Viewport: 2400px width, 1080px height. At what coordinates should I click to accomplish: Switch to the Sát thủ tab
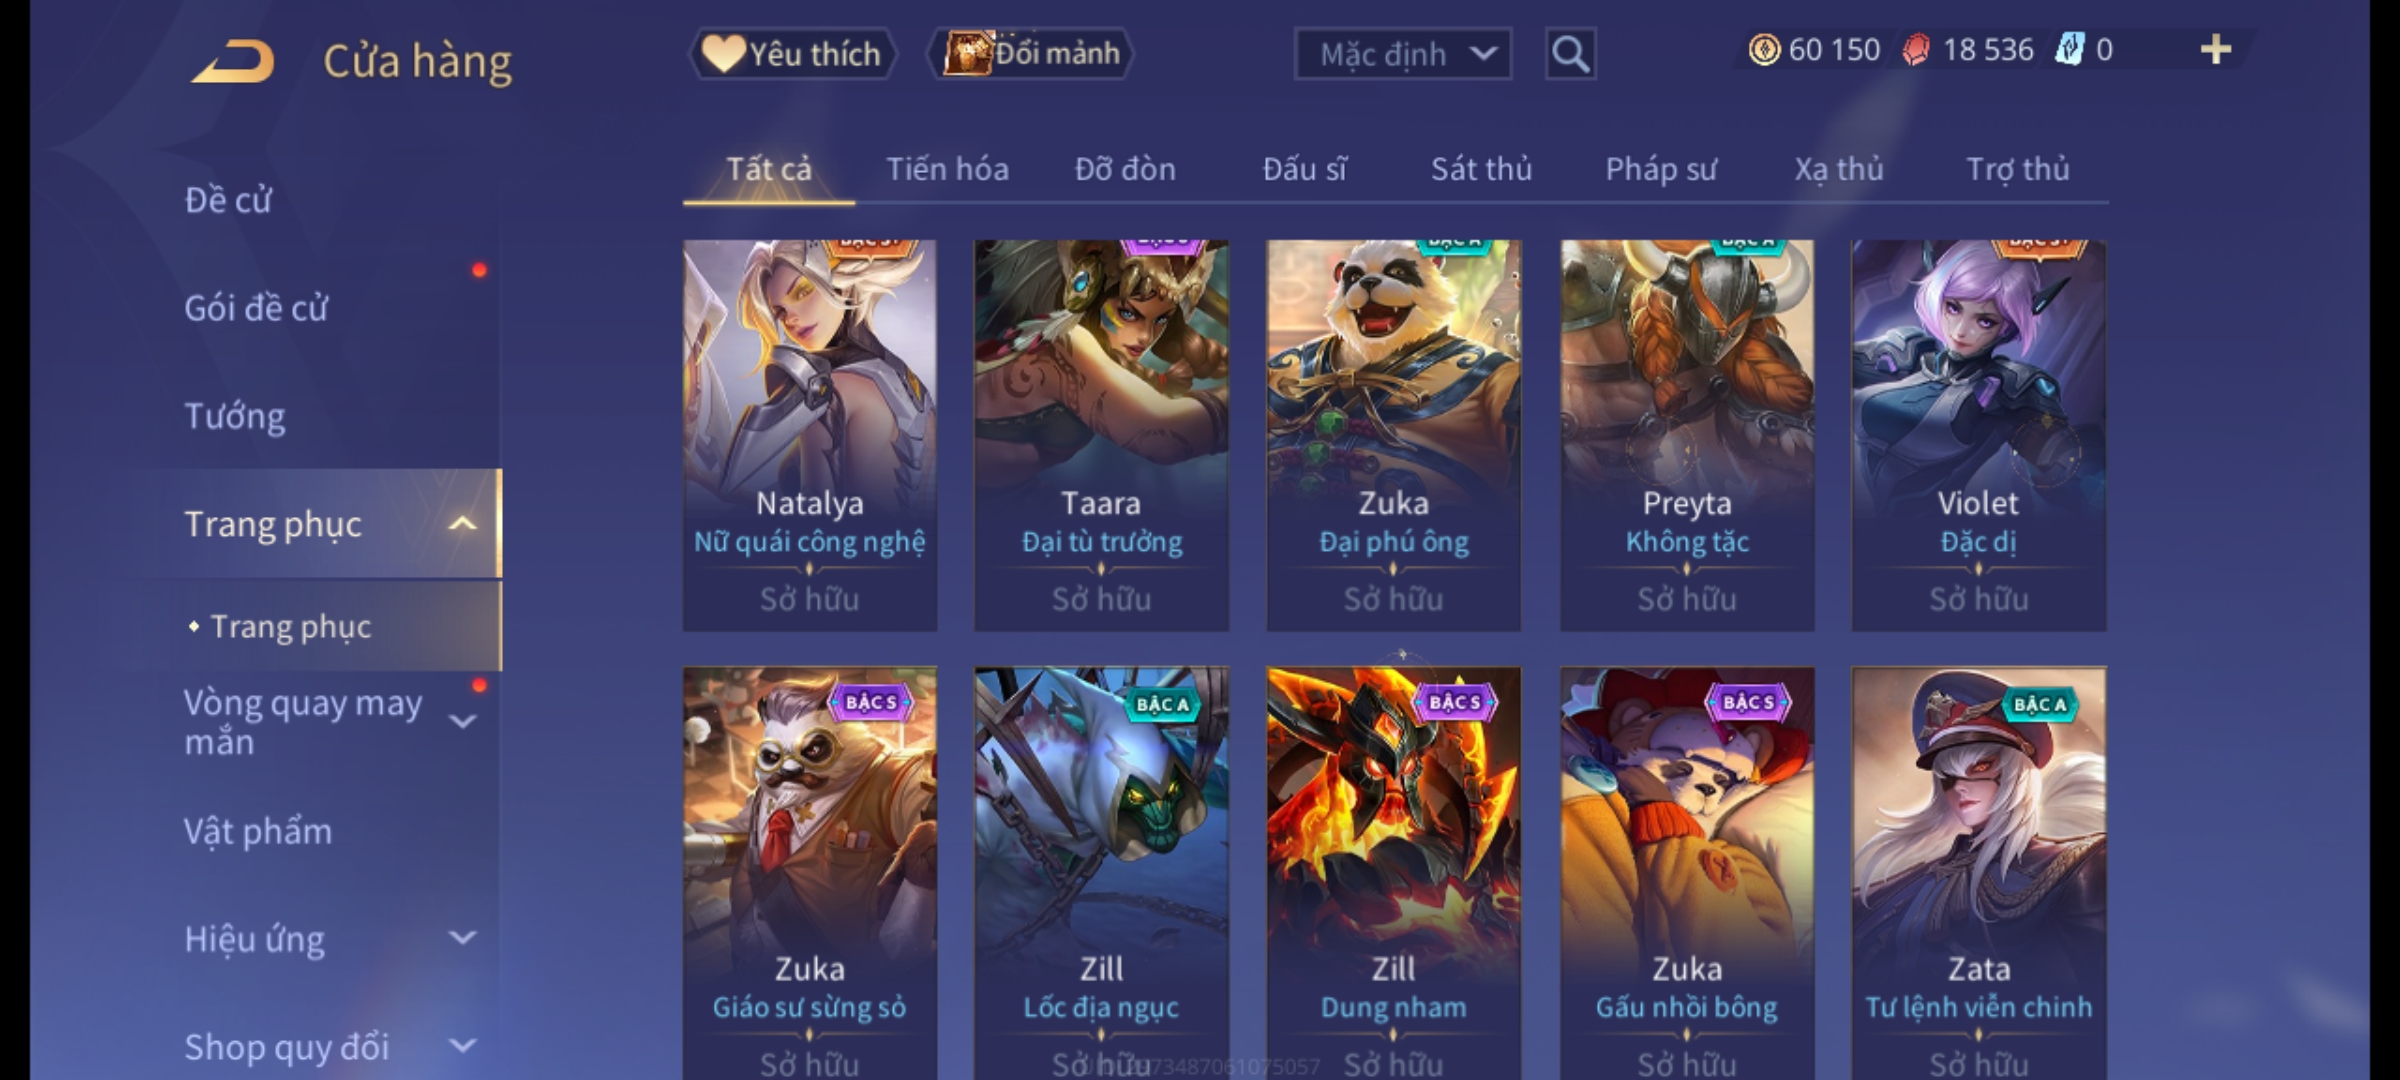coord(1481,169)
